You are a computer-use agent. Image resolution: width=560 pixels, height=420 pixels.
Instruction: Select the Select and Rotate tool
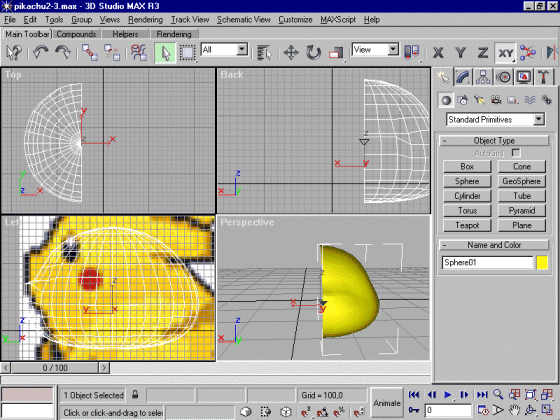313,52
